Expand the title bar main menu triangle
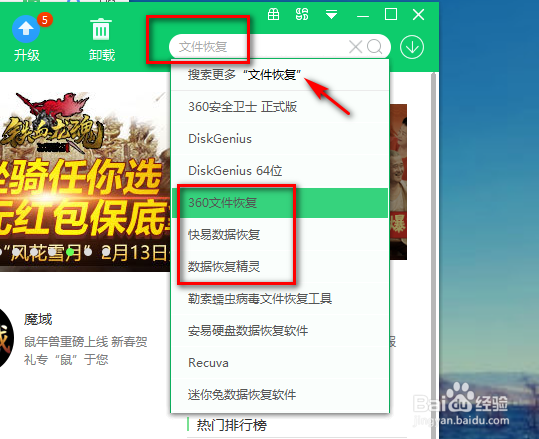The height and width of the screenshot is (439, 539). pos(331,15)
